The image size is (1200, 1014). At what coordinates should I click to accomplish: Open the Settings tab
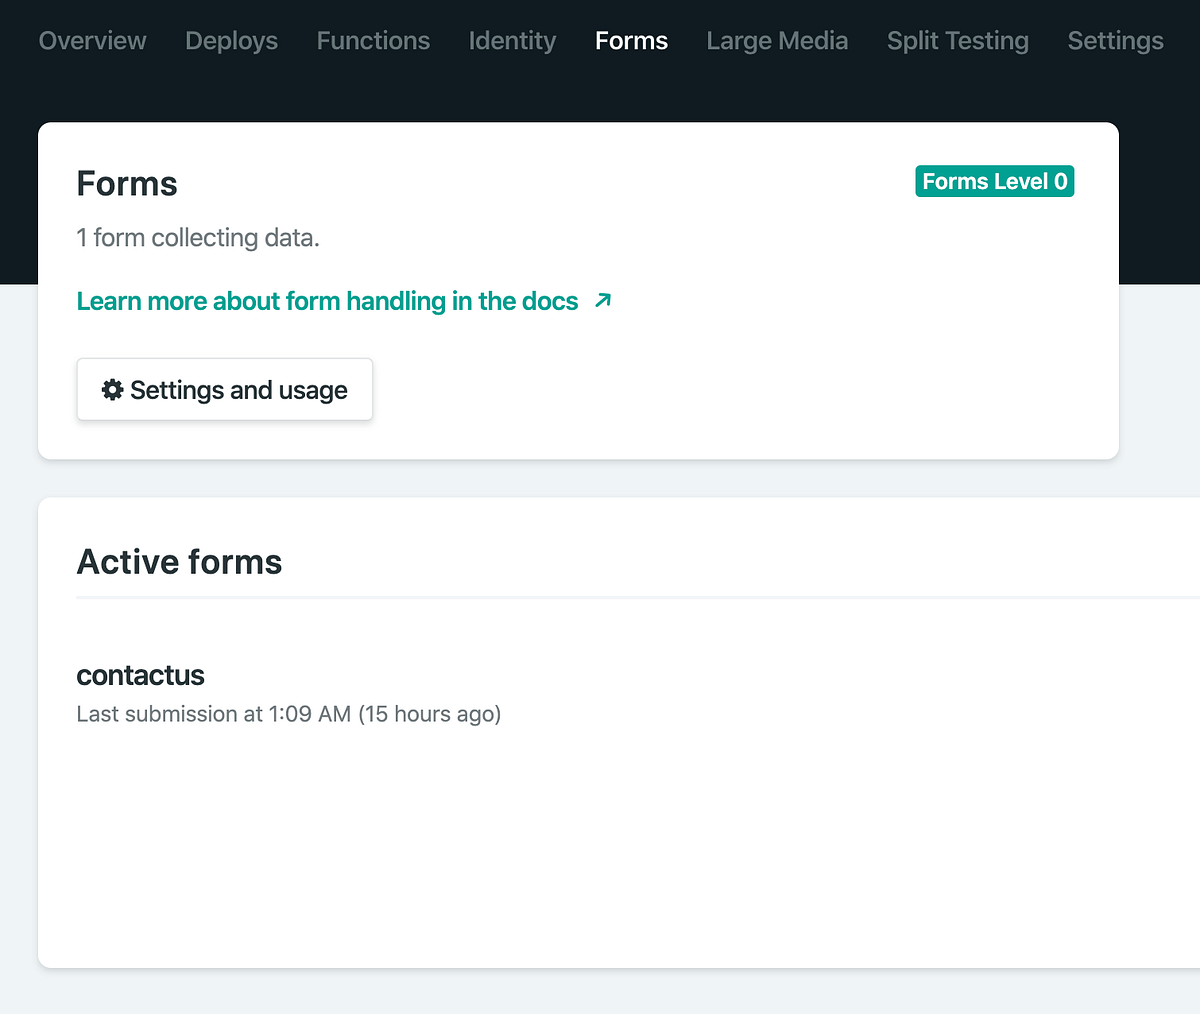[x=1115, y=41]
